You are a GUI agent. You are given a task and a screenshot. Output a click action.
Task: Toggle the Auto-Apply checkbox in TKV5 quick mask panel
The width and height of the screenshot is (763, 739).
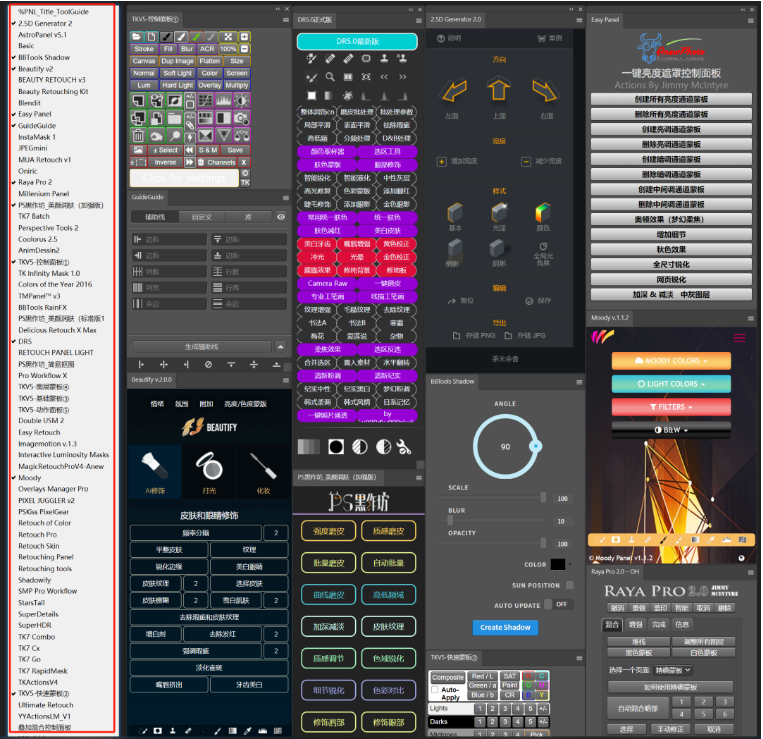point(435,689)
